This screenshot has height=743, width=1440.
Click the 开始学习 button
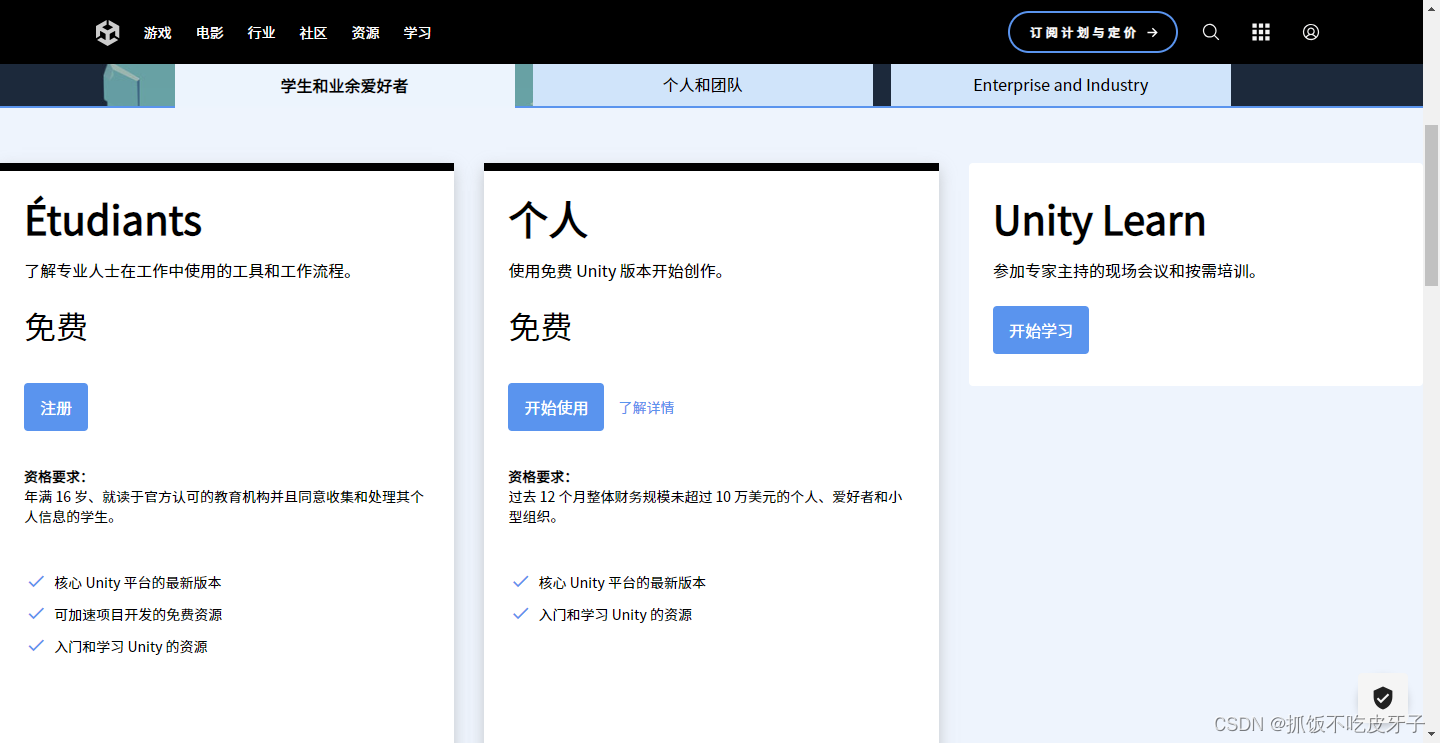click(1041, 330)
